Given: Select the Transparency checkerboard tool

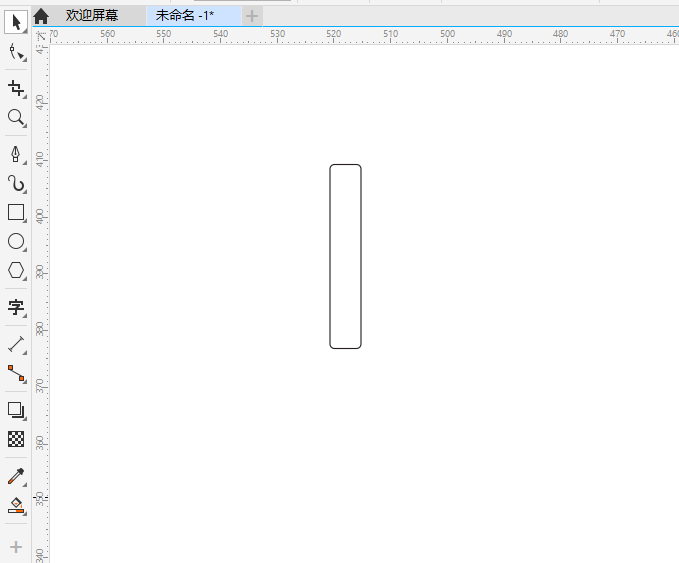Looking at the screenshot, I should tap(16, 439).
